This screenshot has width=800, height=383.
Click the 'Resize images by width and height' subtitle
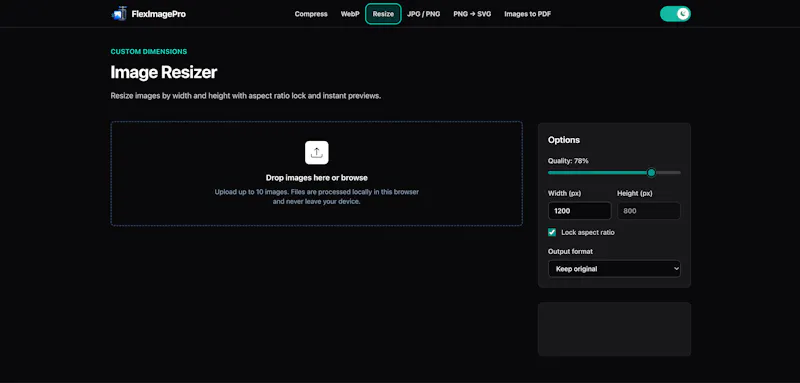pyautogui.click(x=246, y=95)
